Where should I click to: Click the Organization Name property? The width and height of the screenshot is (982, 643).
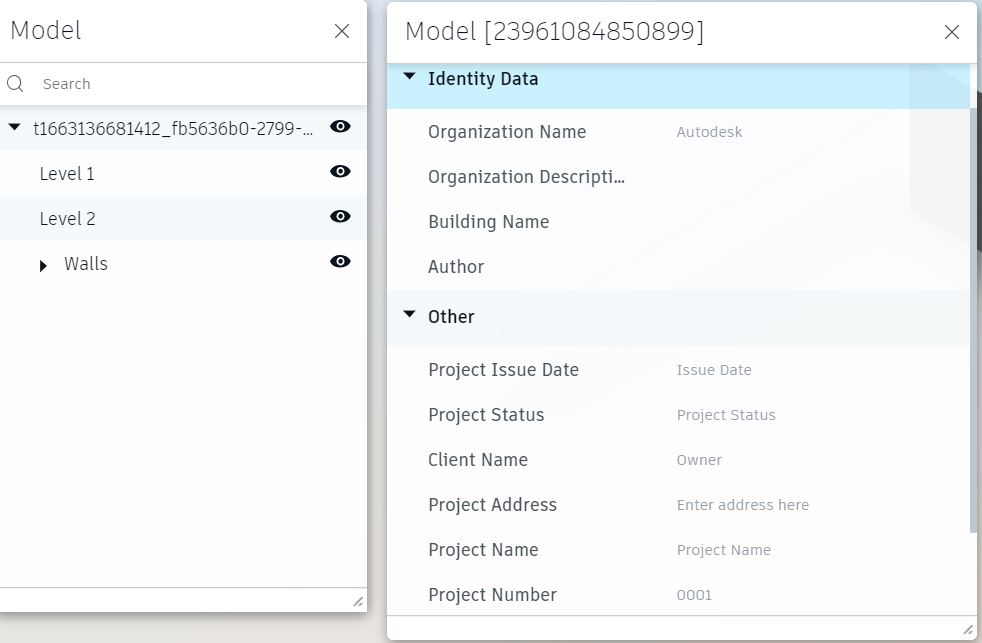507,132
